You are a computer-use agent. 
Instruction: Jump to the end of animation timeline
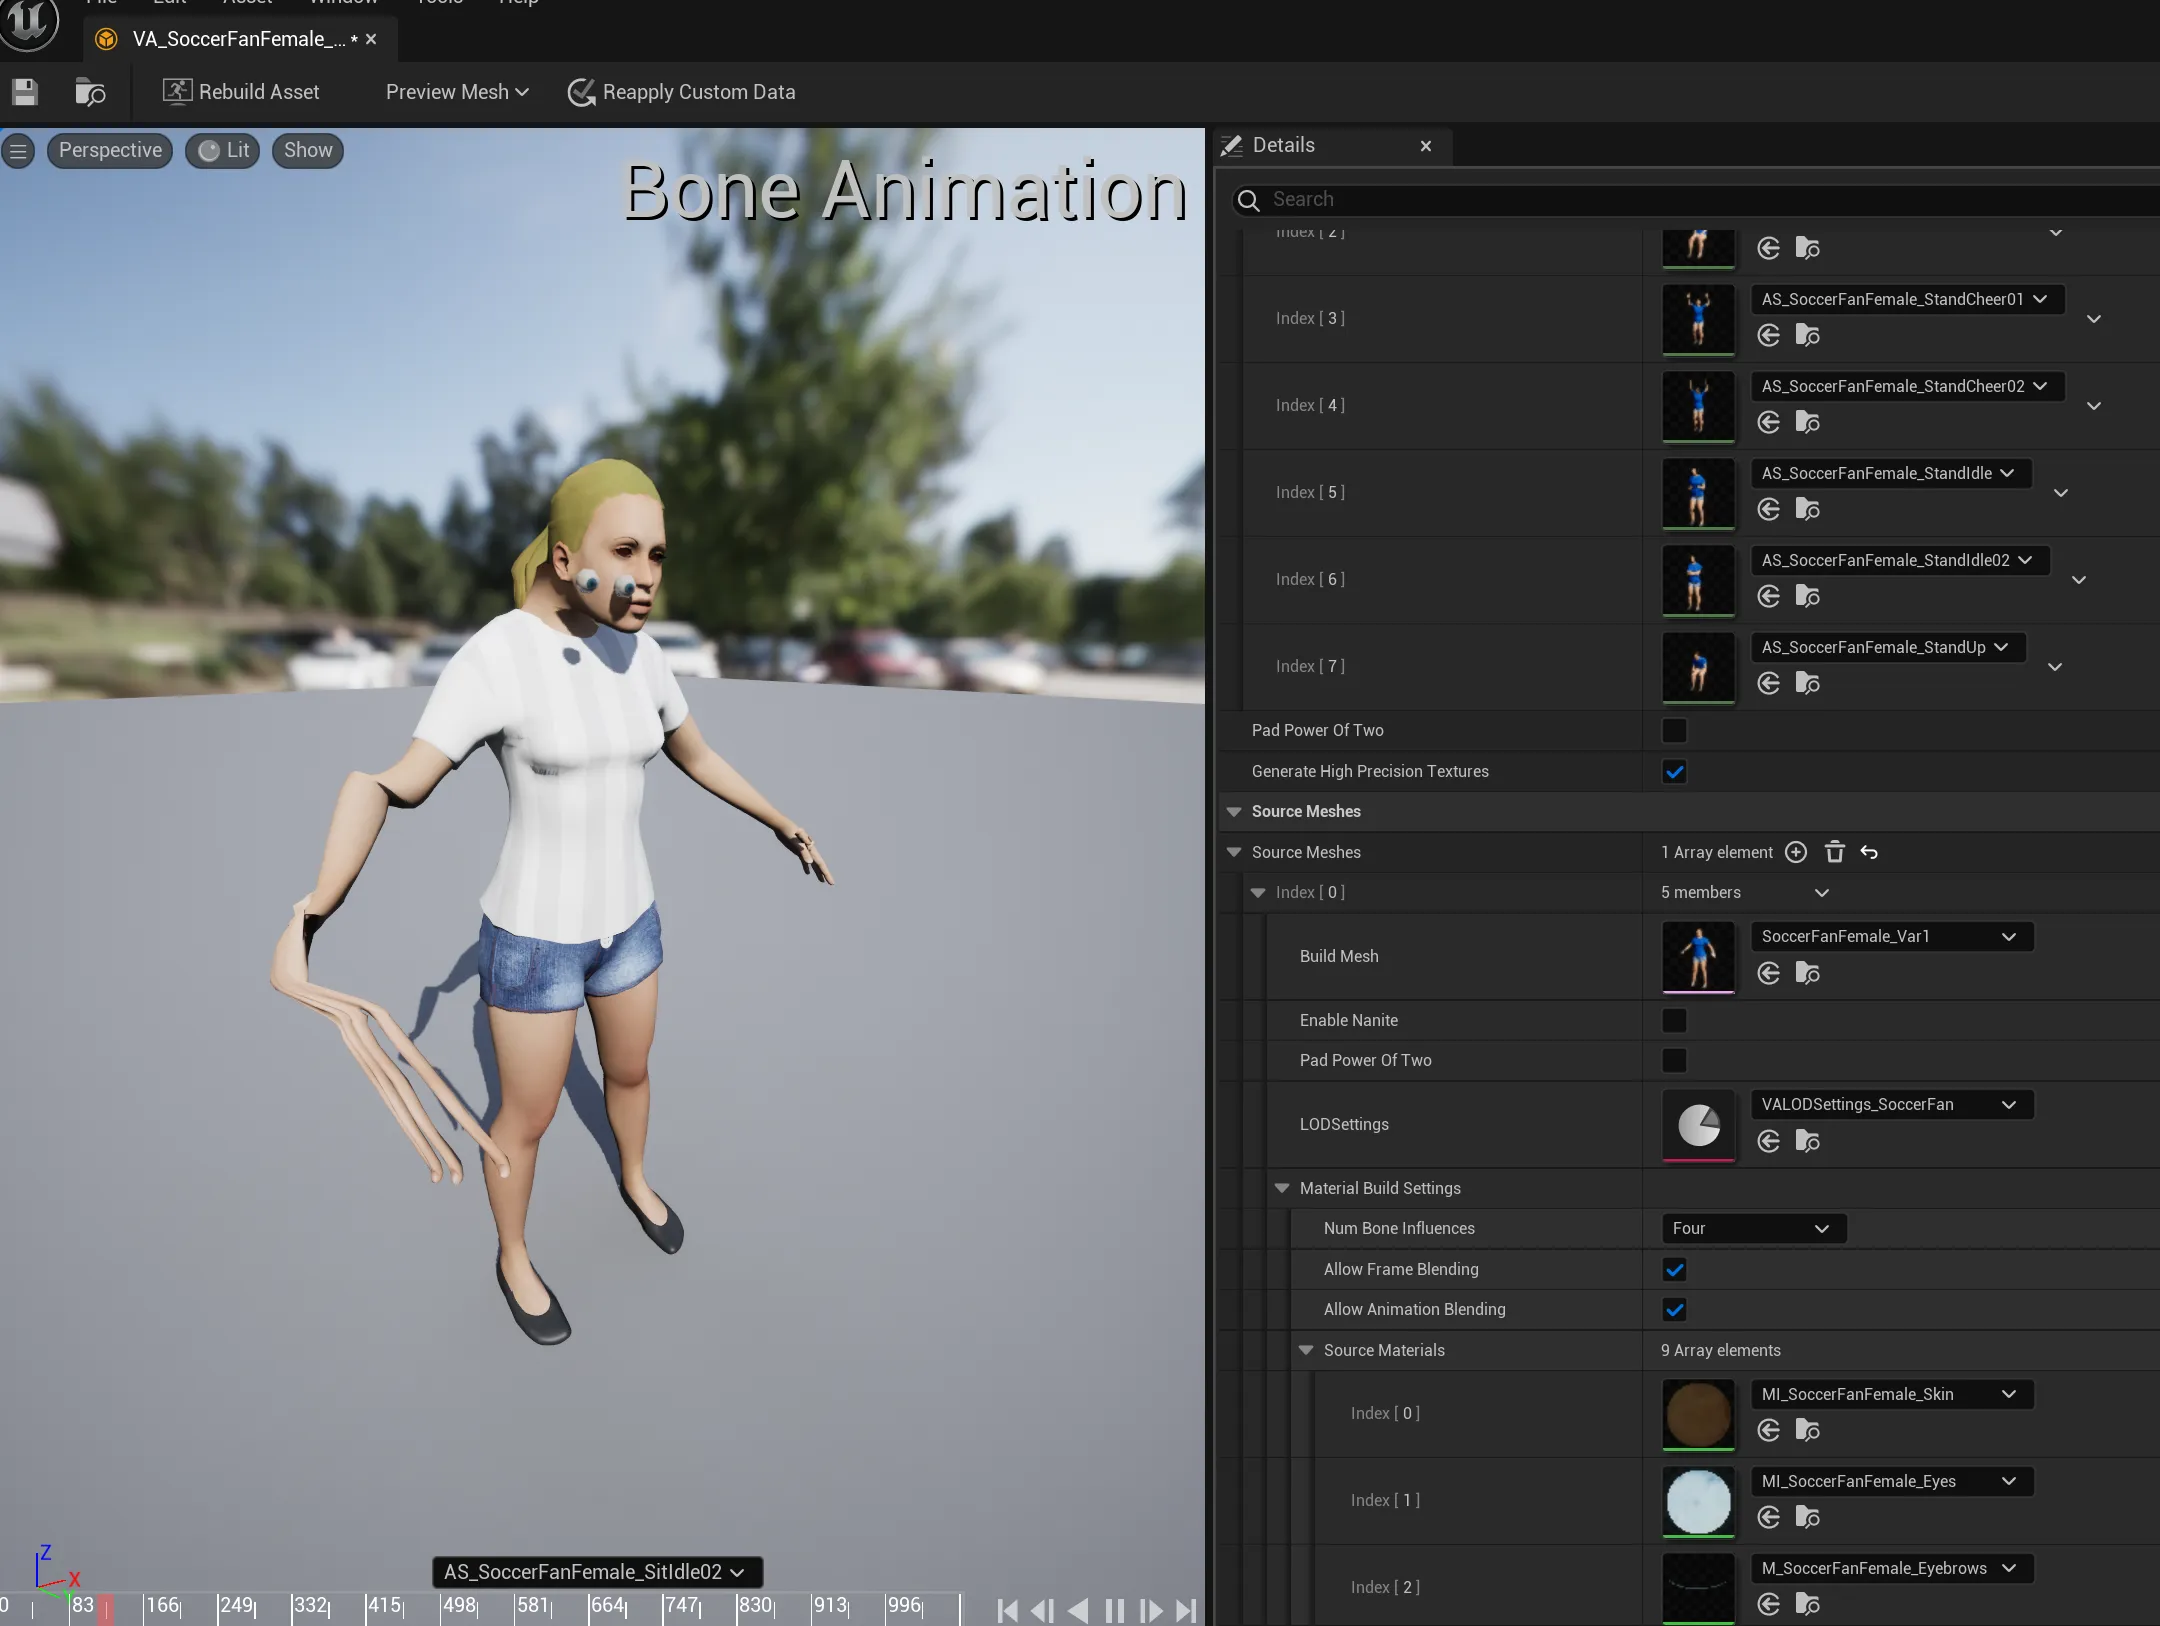point(1186,1610)
